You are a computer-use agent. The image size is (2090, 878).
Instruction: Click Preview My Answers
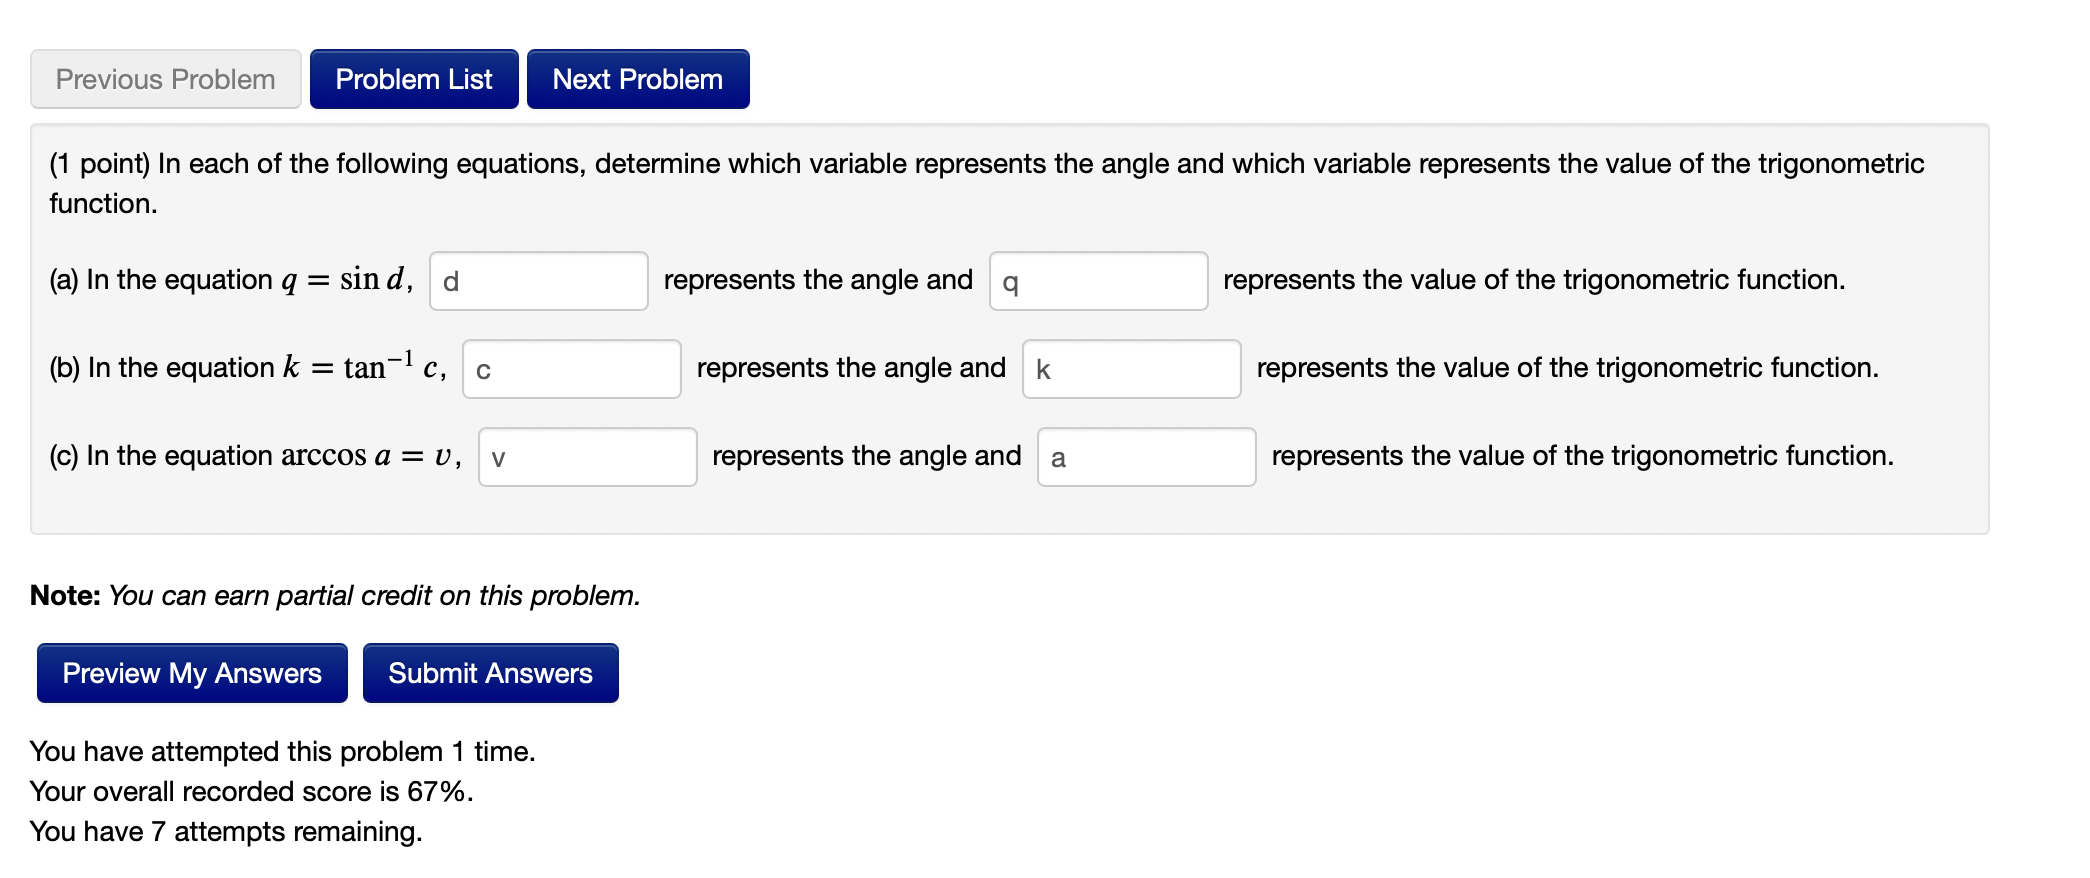click(191, 673)
